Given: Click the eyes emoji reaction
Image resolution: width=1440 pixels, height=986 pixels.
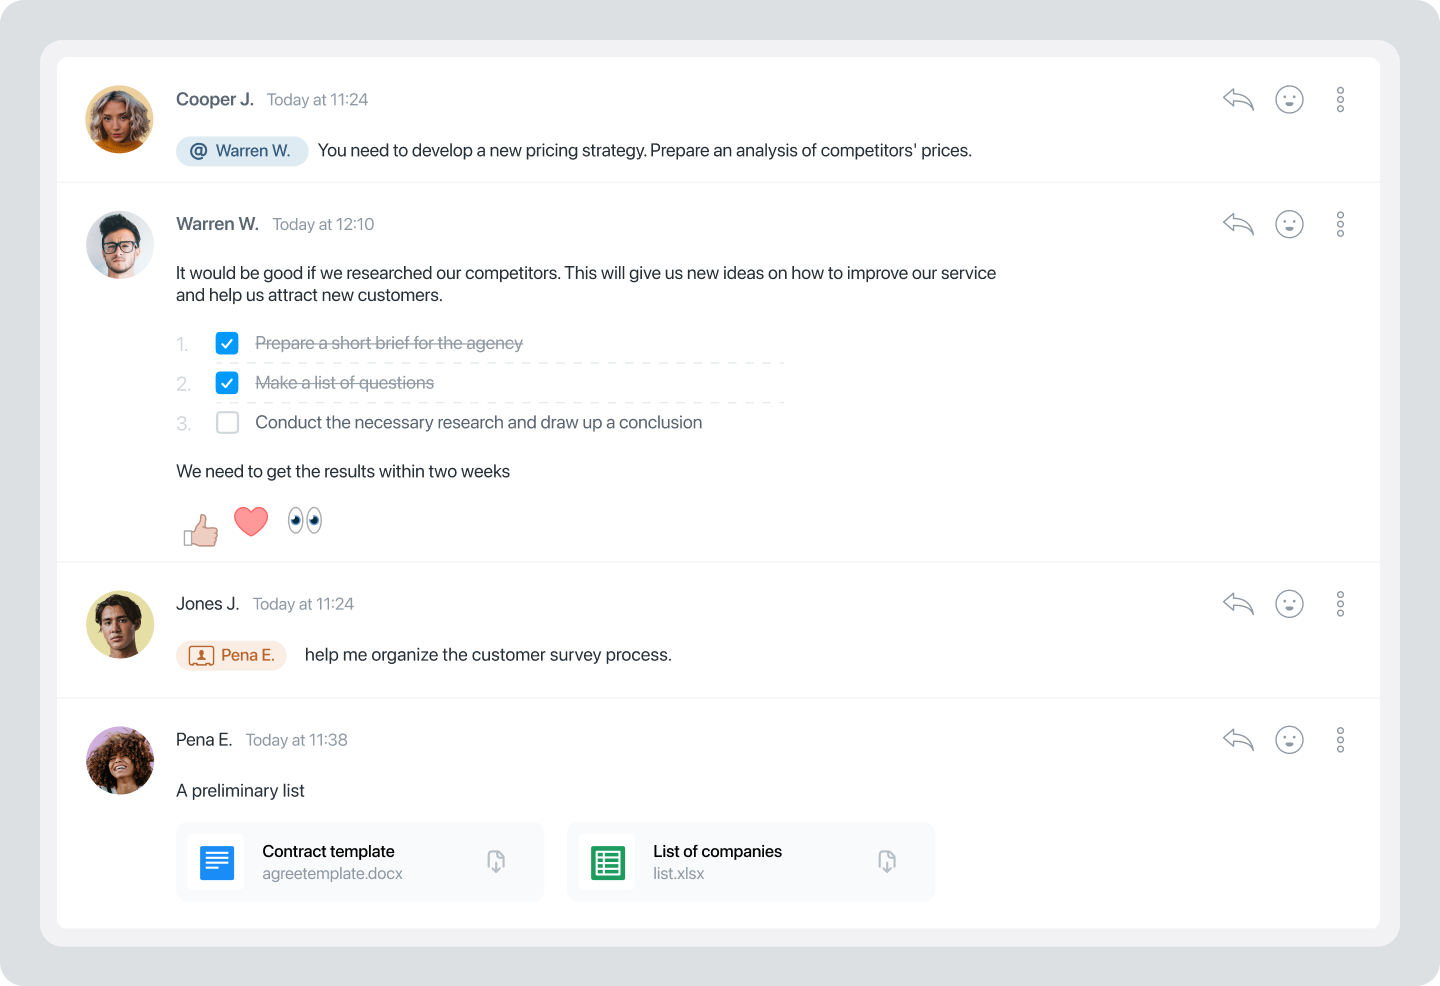Looking at the screenshot, I should tap(305, 520).
